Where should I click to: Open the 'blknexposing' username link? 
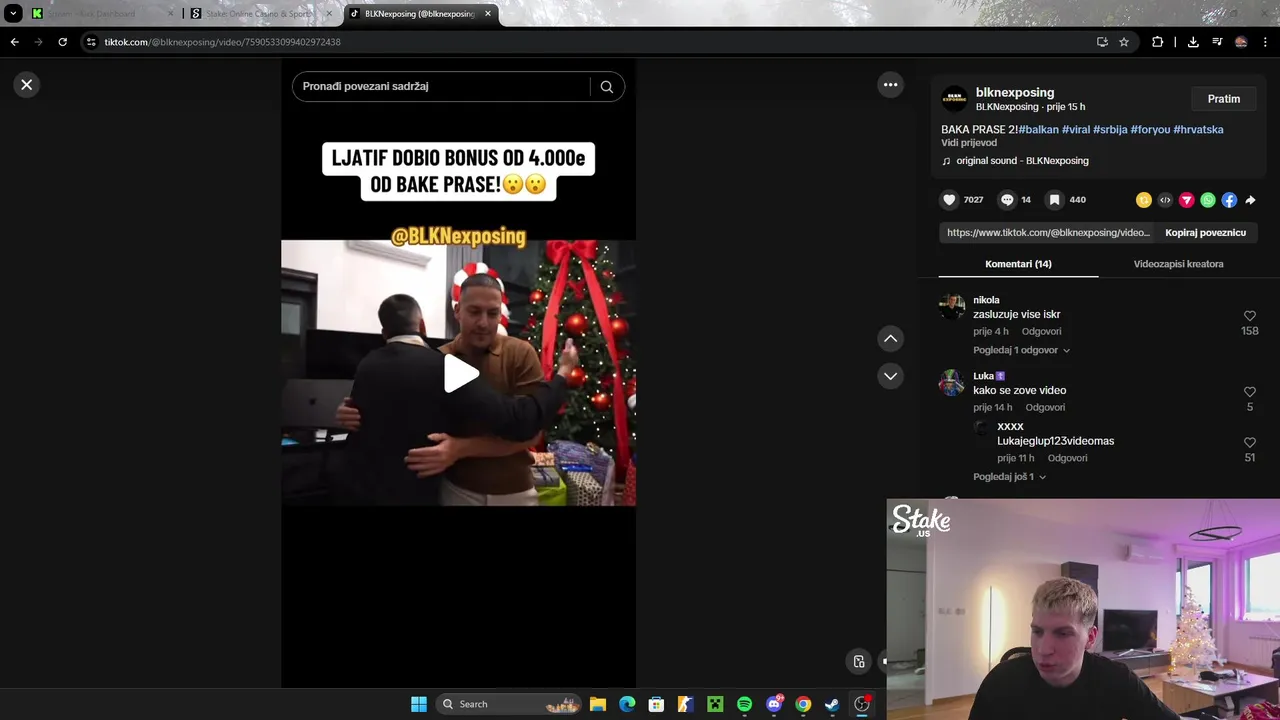pyautogui.click(x=1014, y=92)
